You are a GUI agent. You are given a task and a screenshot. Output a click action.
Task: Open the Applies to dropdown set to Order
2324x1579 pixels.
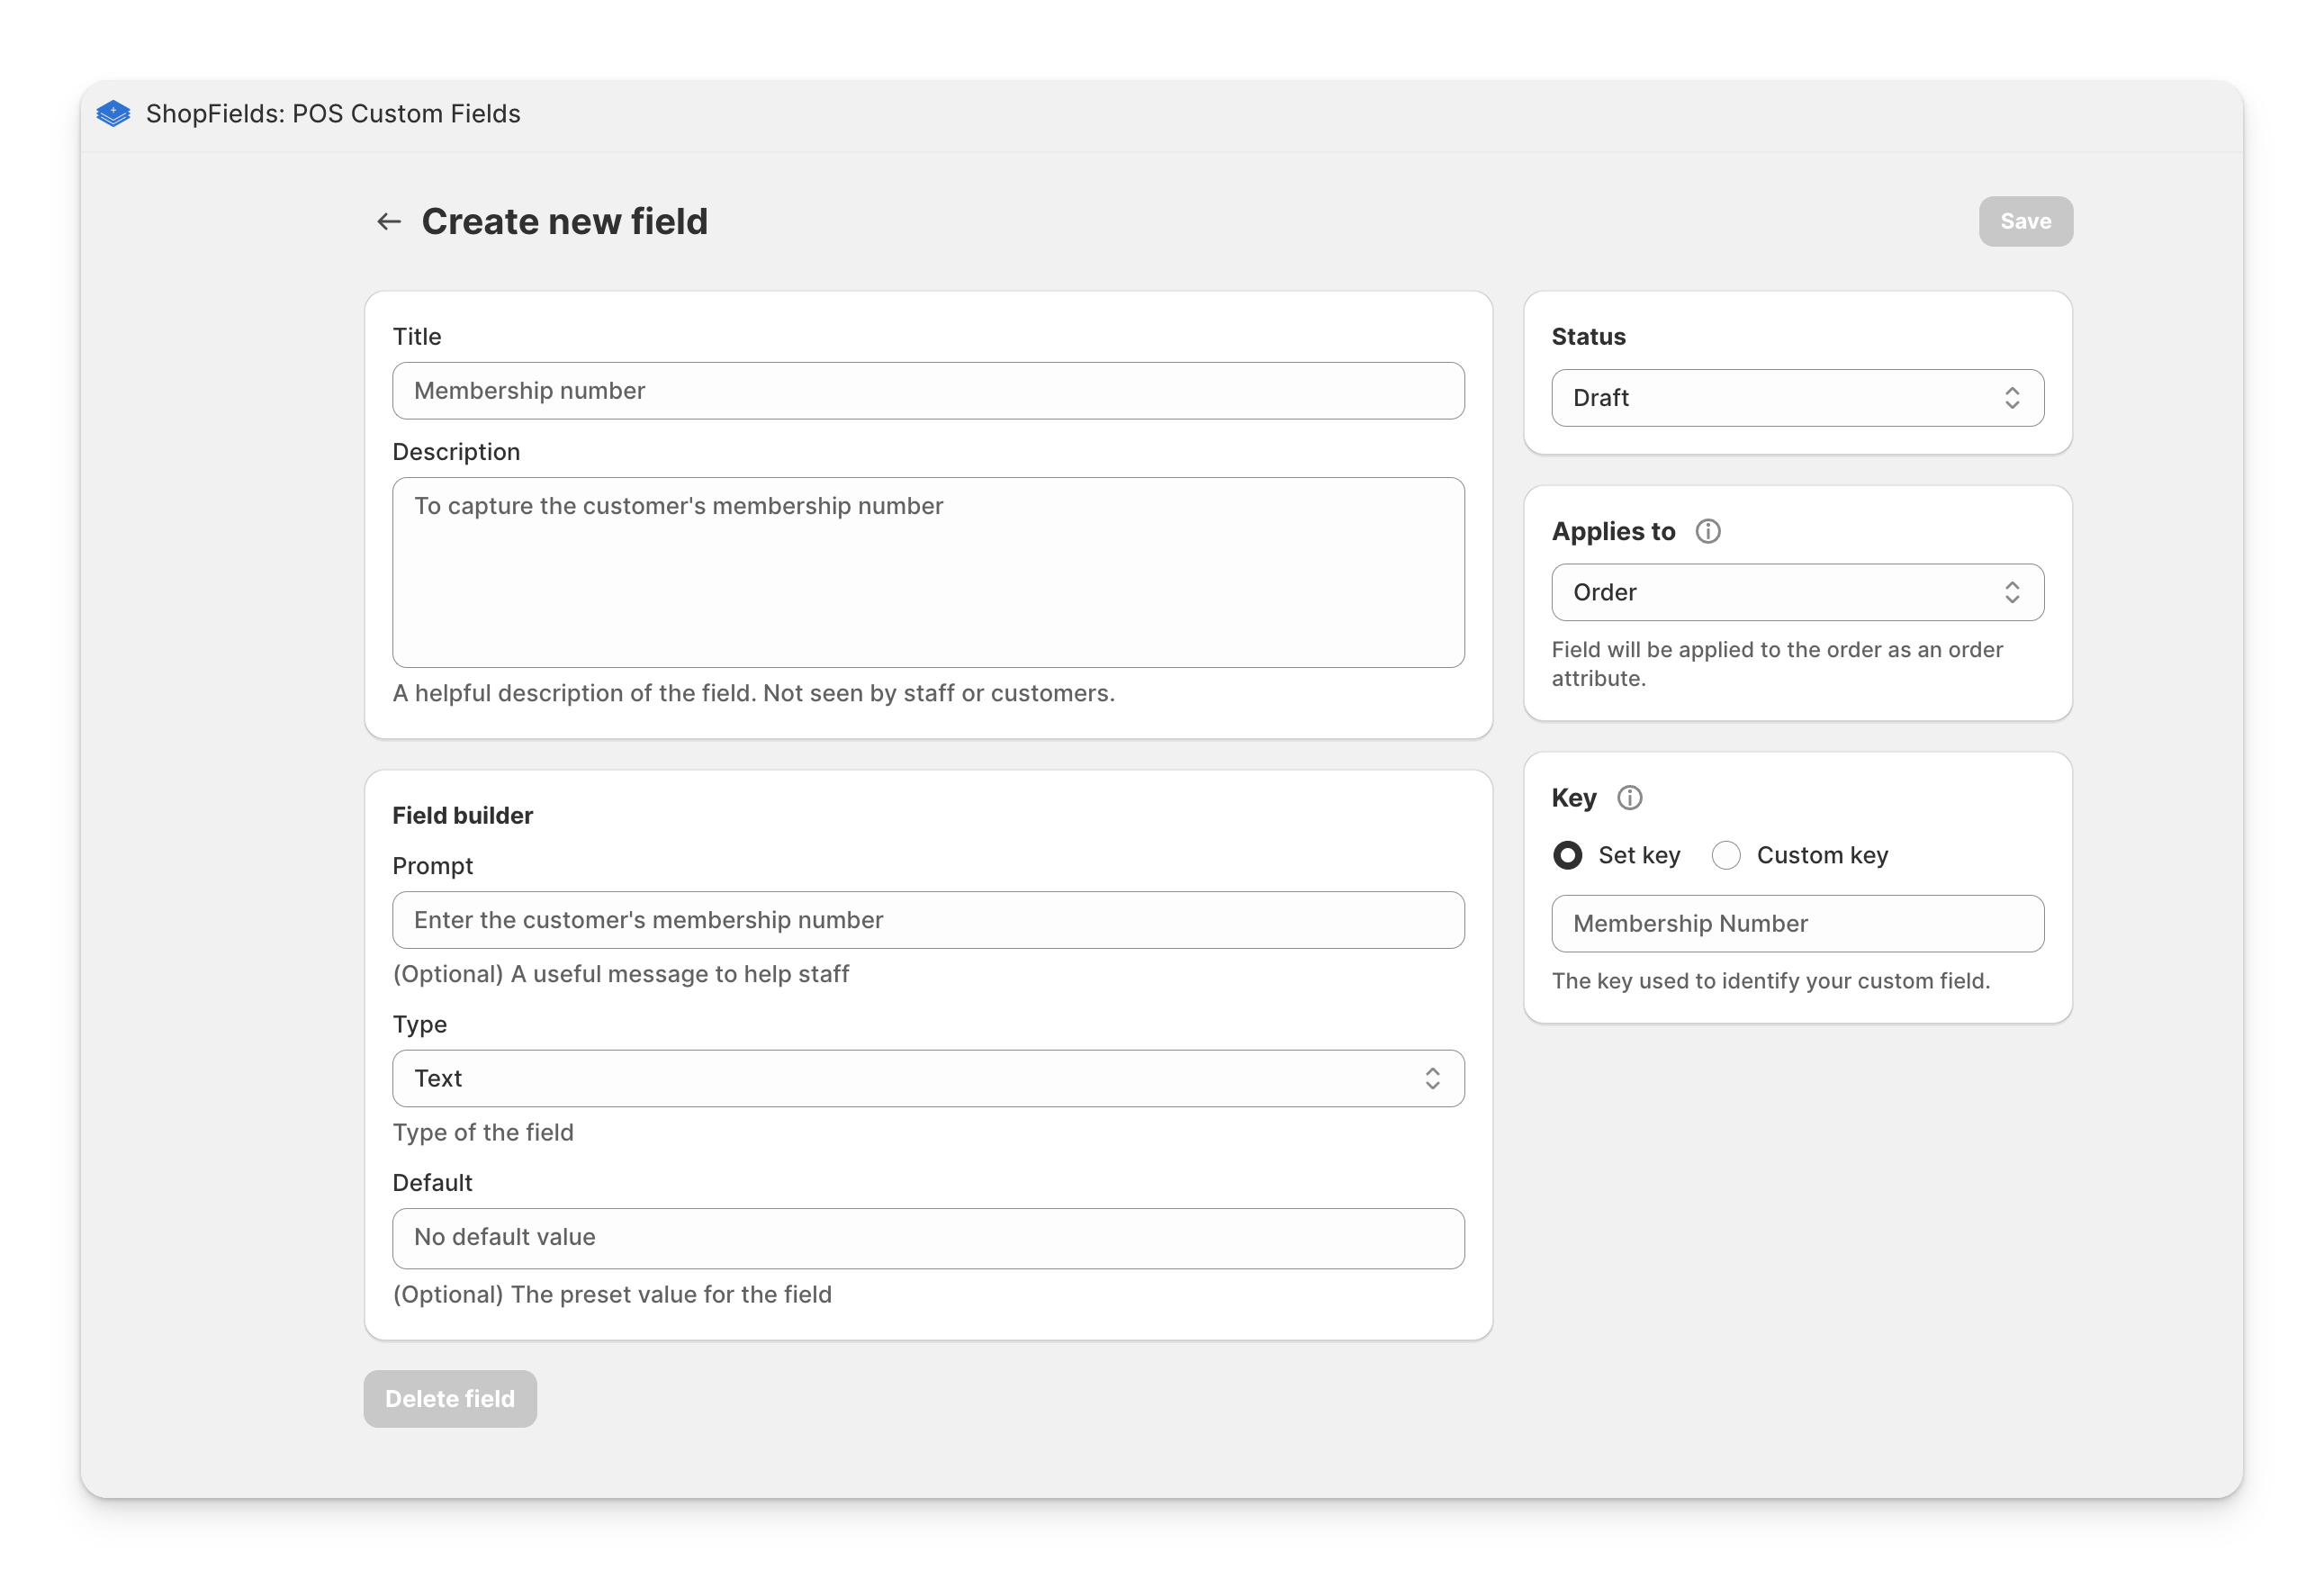point(1797,592)
